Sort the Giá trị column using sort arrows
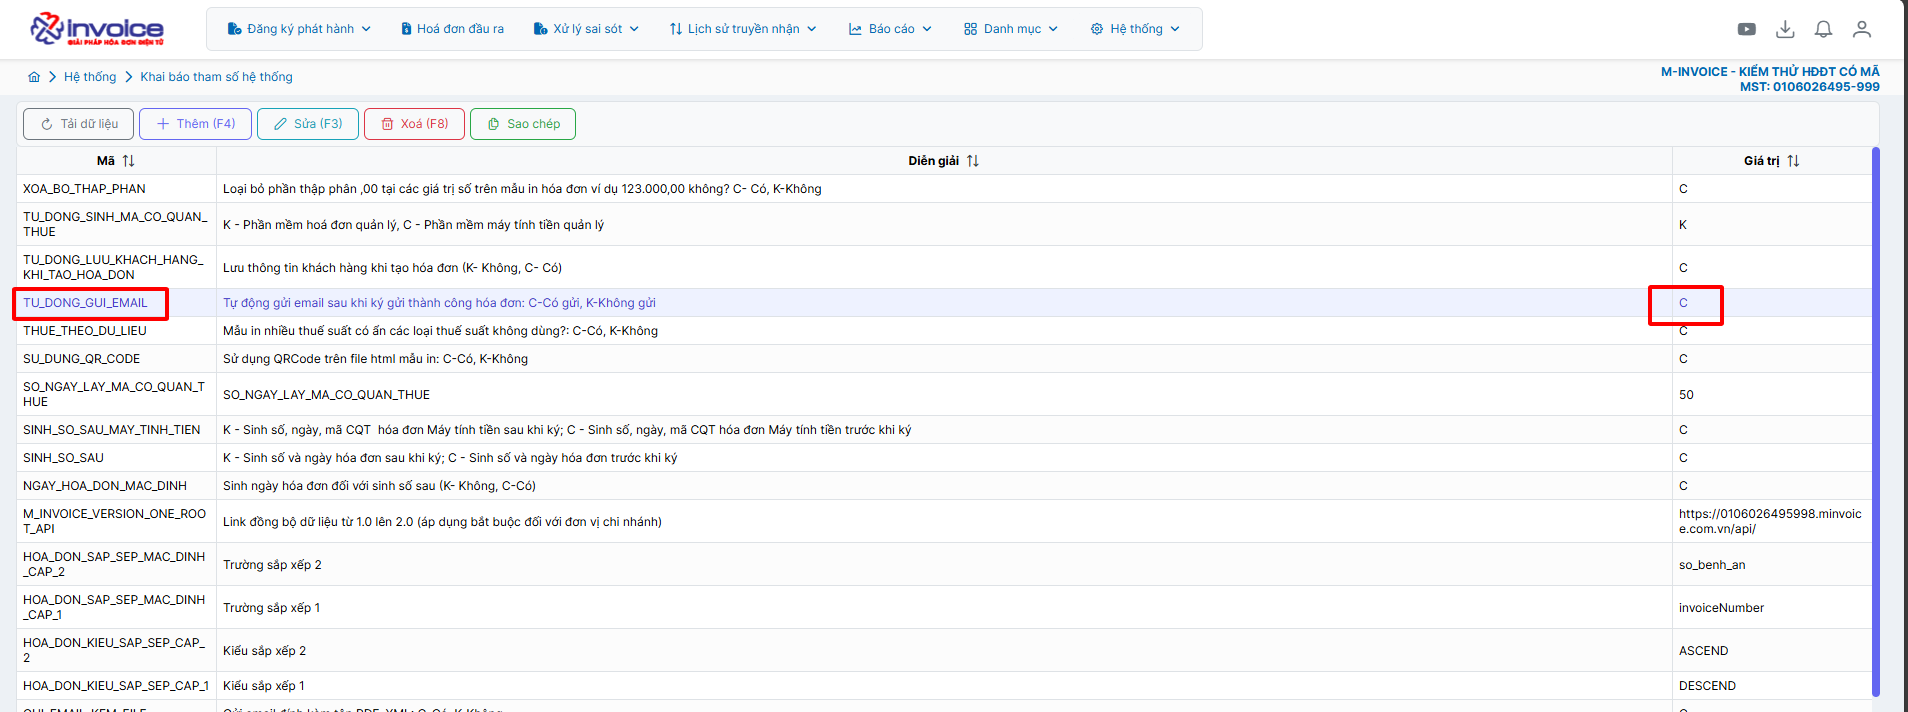Viewport: 1908px width, 712px height. pyautogui.click(x=1793, y=161)
